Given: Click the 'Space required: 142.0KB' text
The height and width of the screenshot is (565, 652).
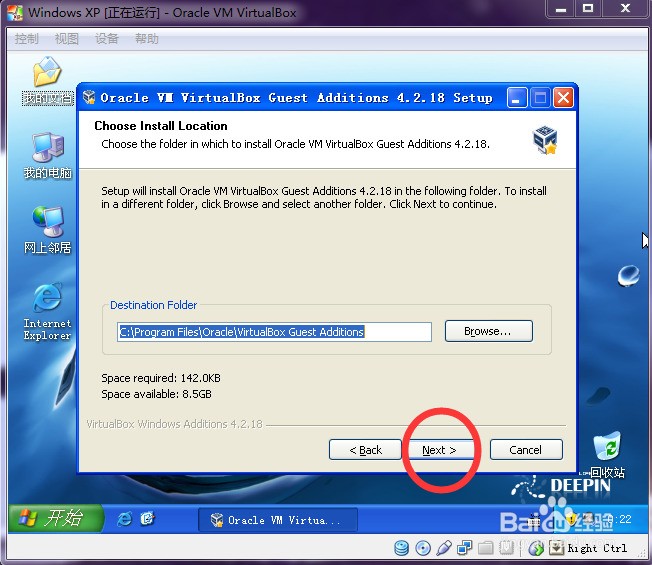Looking at the screenshot, I should [161, 378].
